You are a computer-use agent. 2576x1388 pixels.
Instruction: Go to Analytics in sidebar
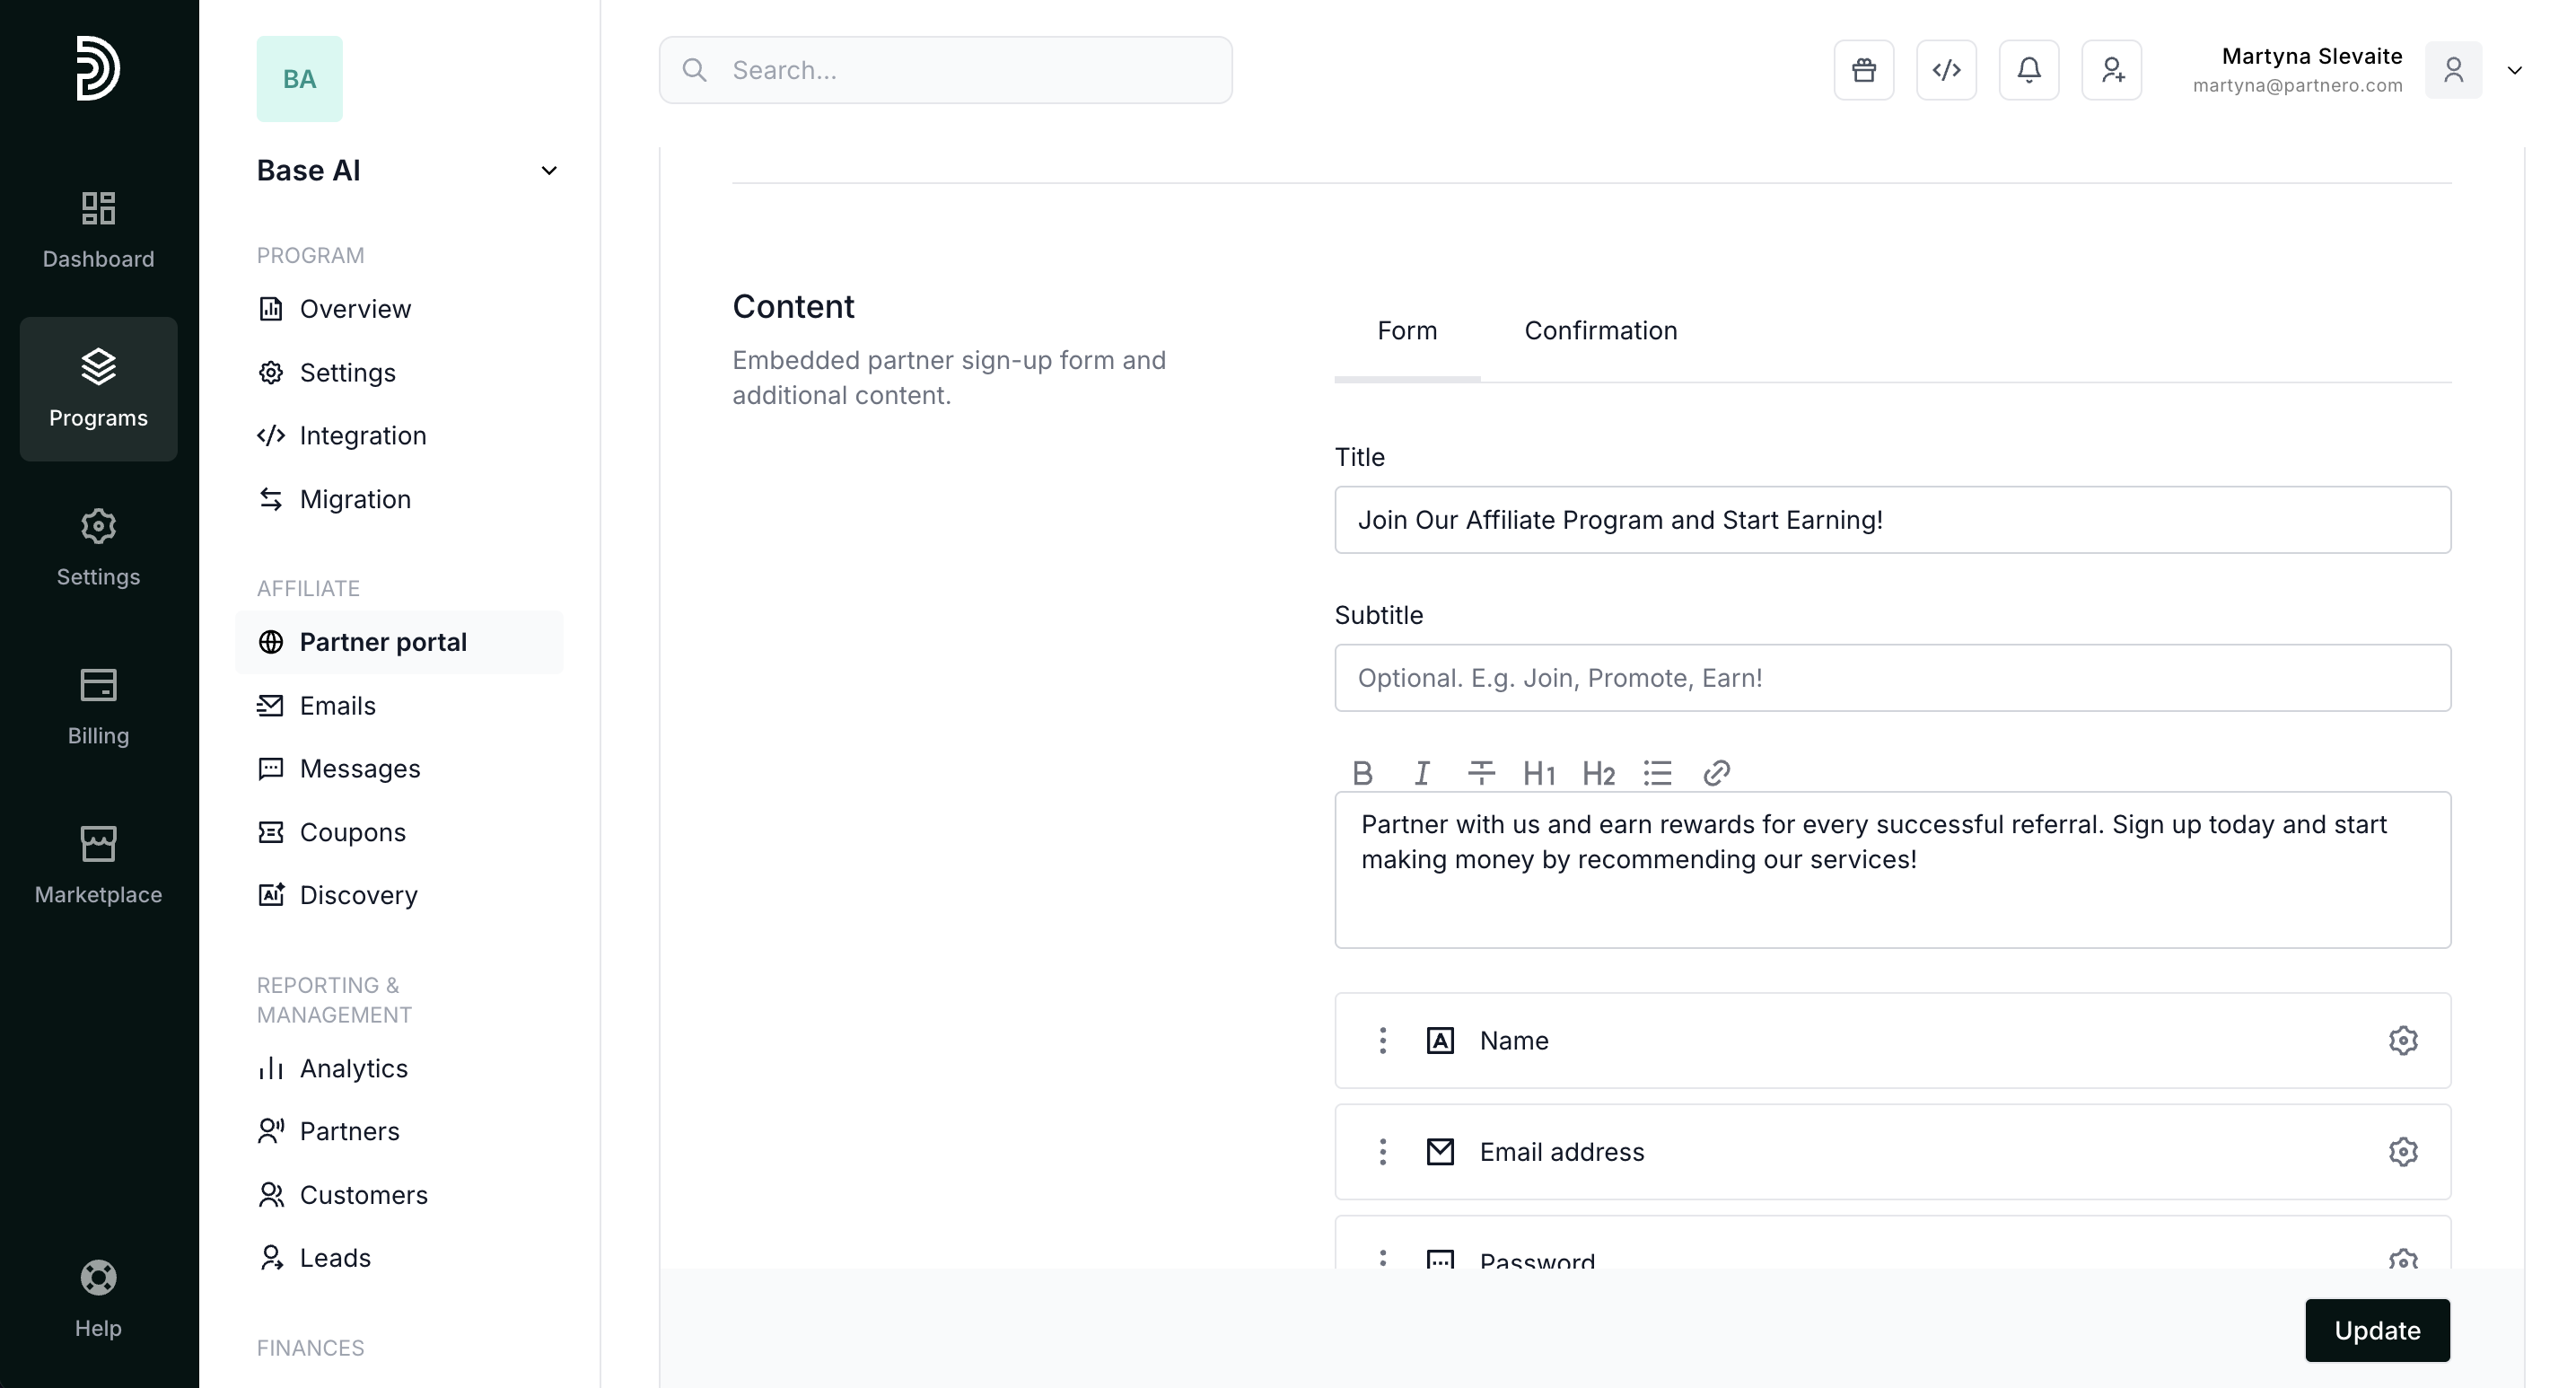[353, 1068]
